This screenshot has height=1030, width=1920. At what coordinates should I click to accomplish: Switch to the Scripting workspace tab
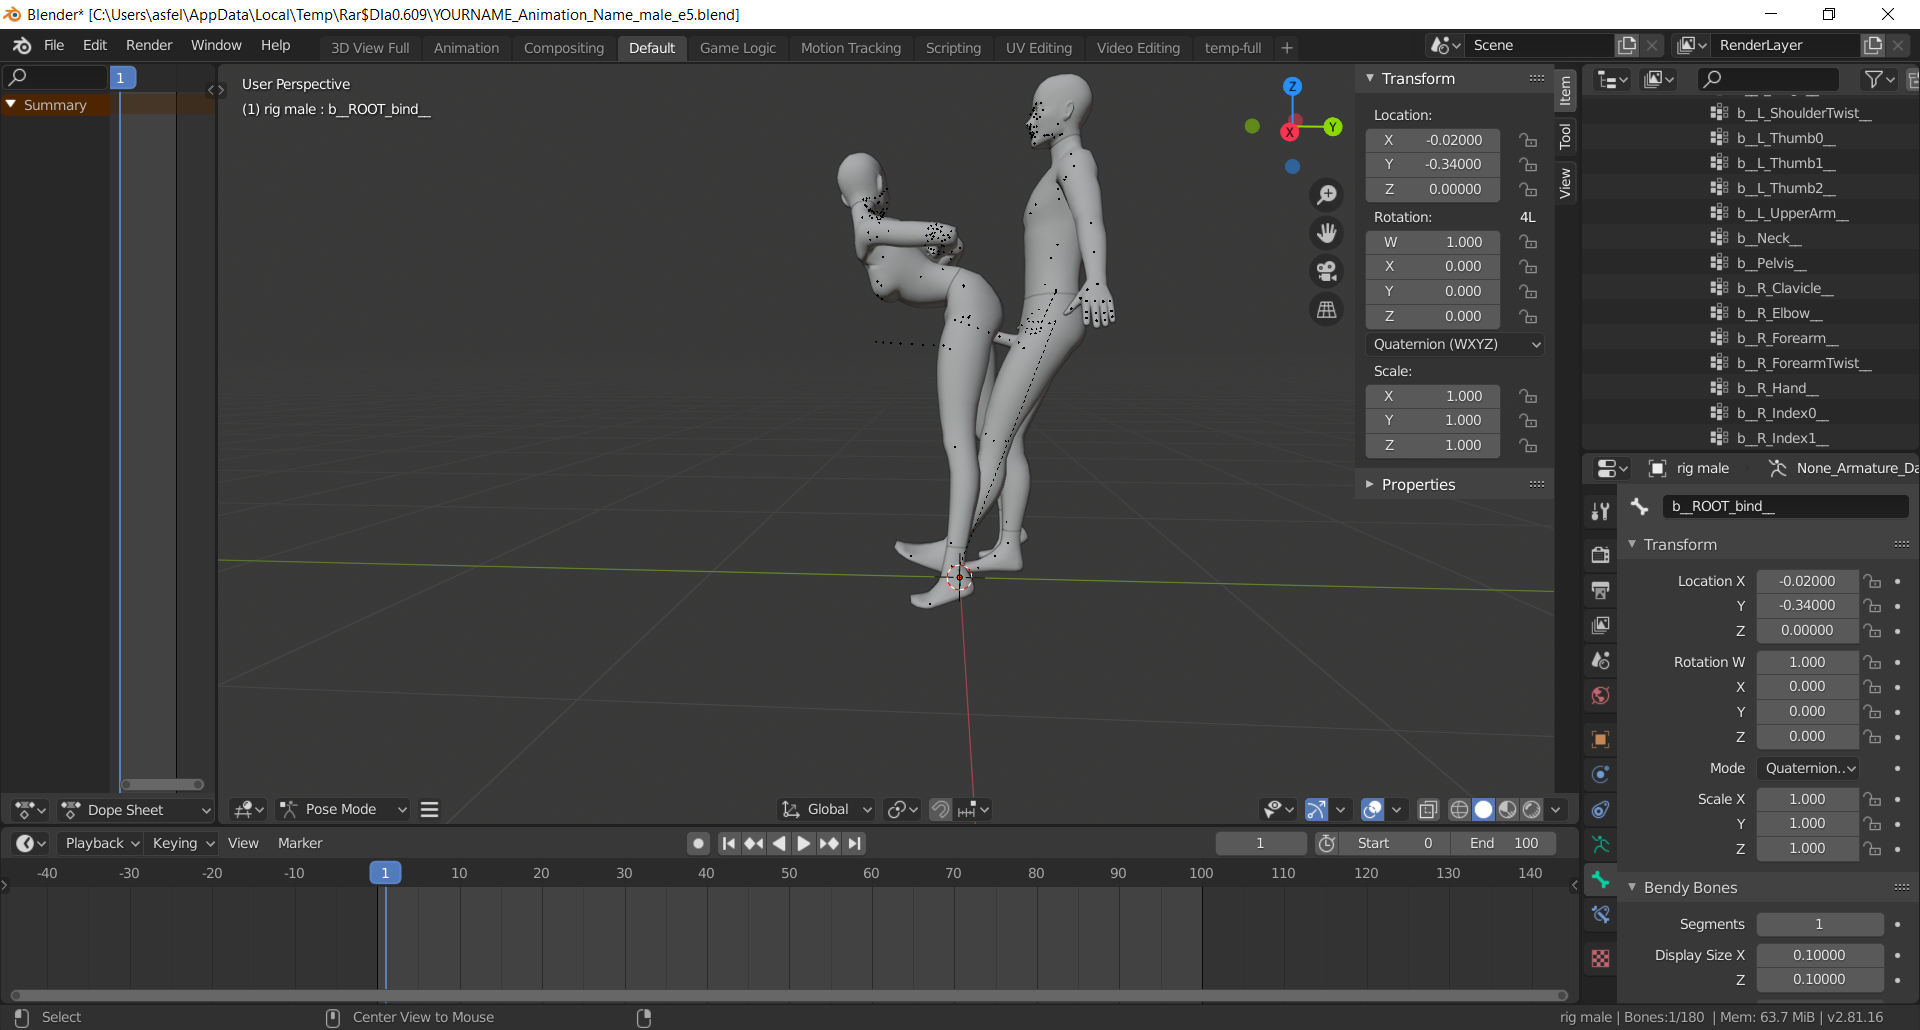(x=953, y=48)
